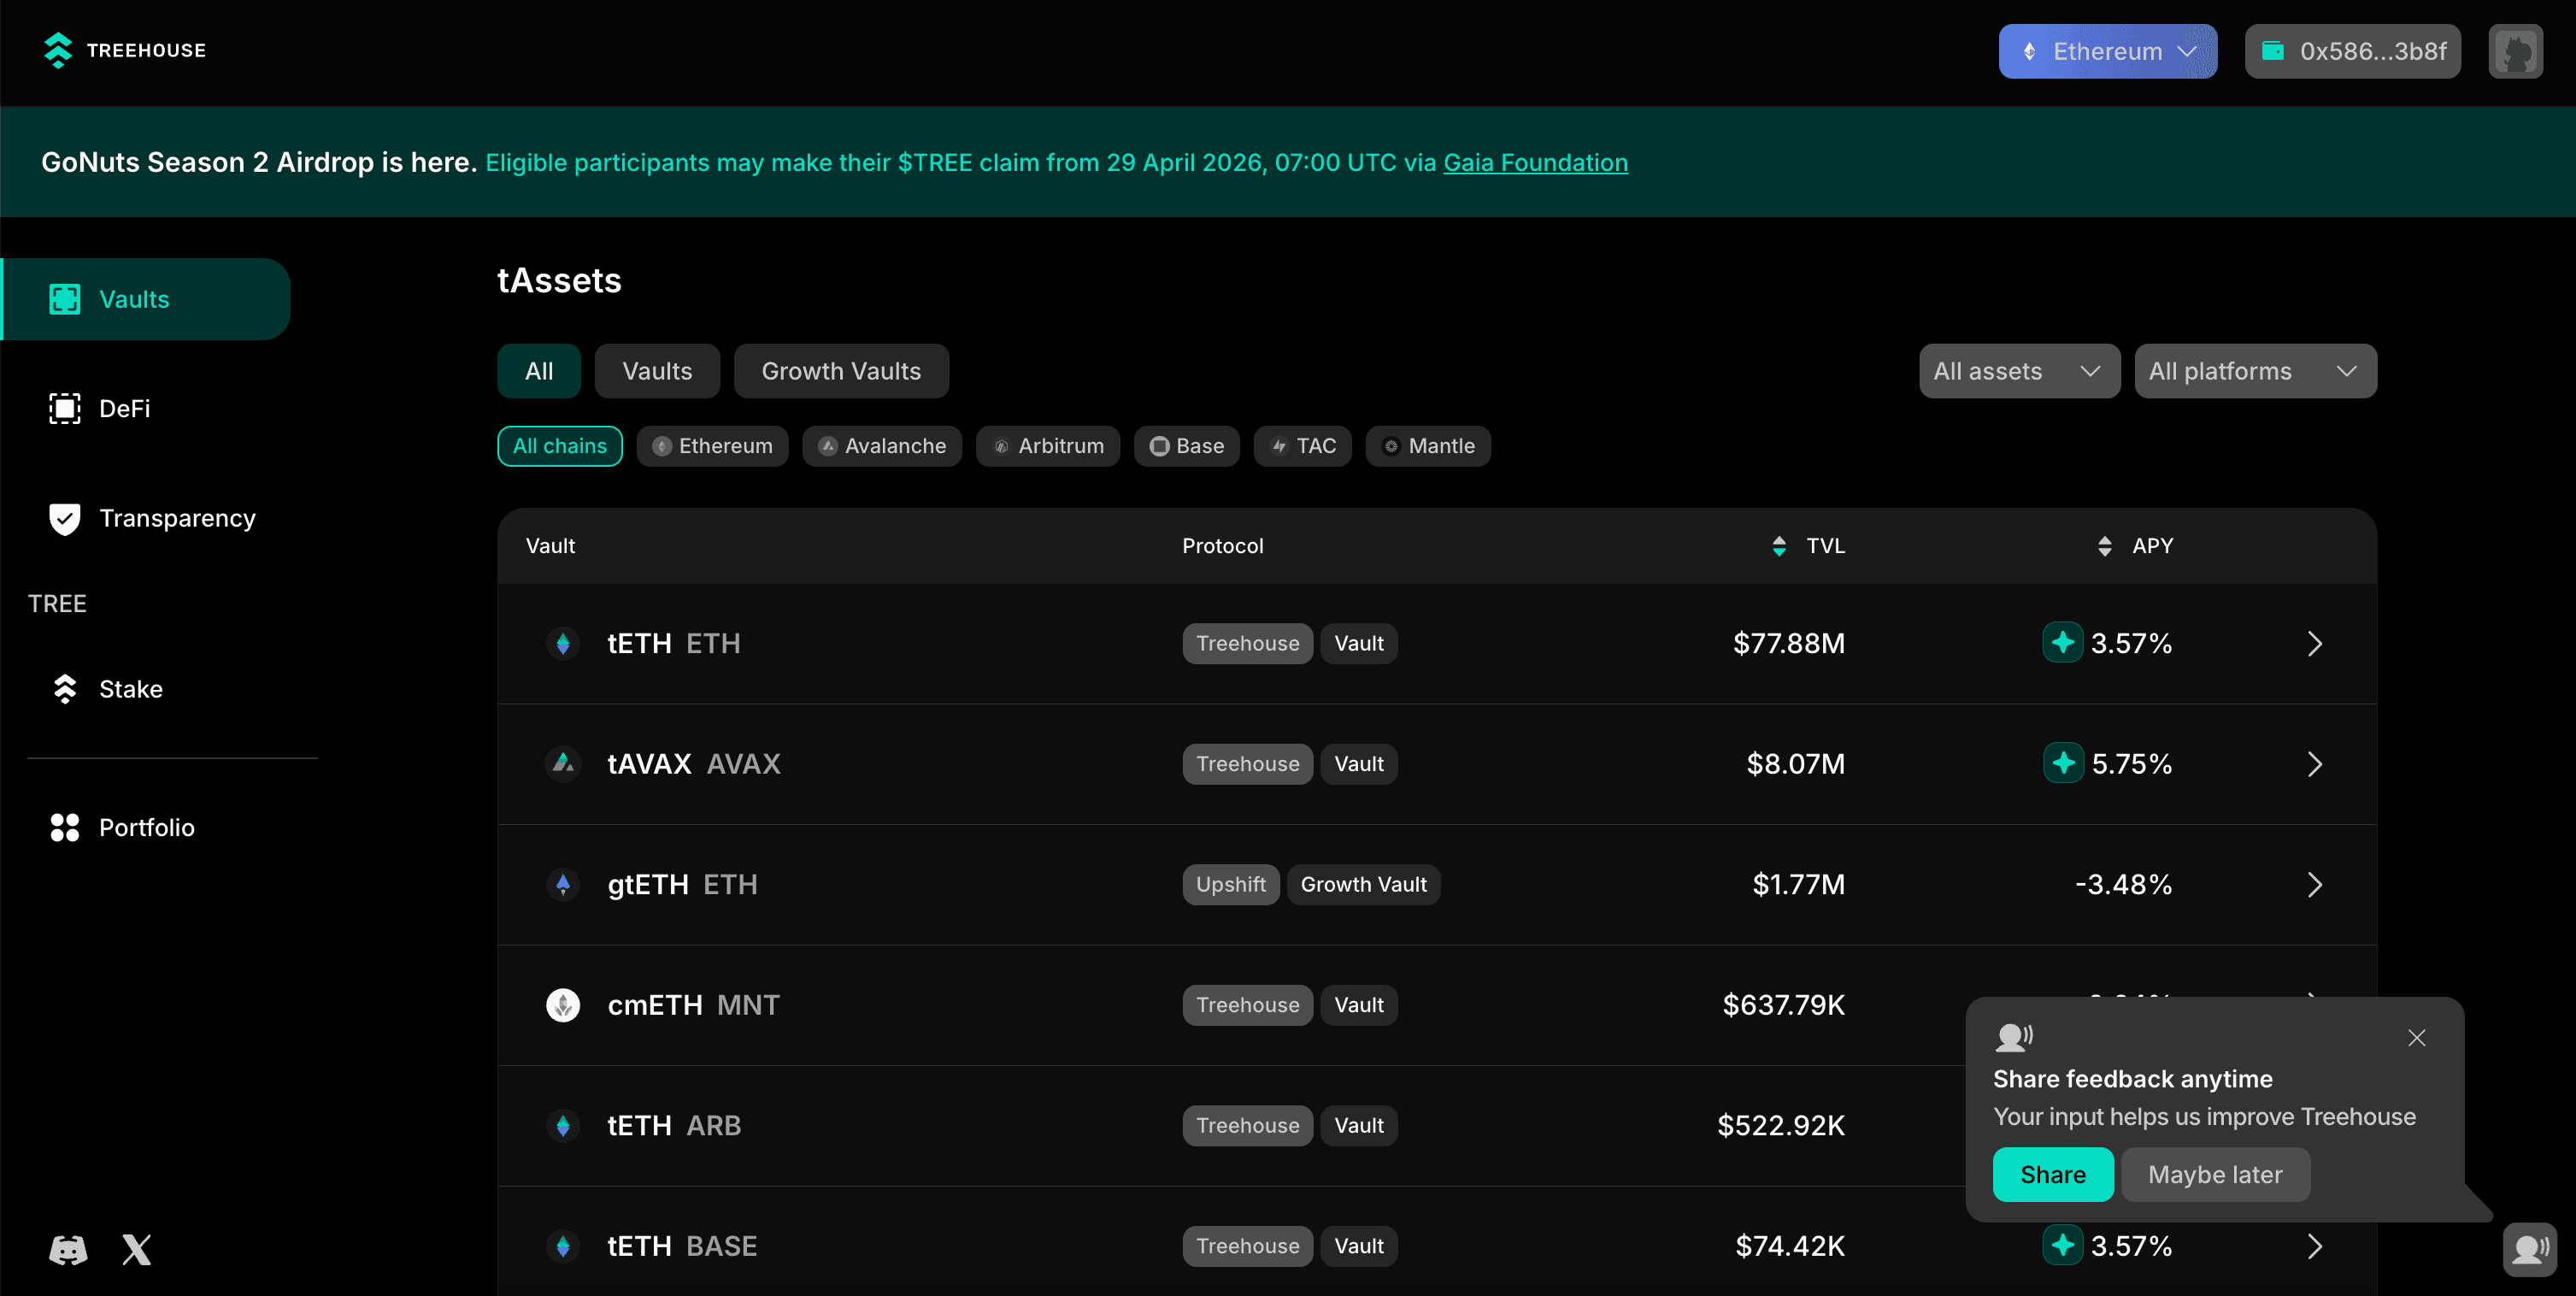Open the All platforms dropdown
The width and height of the screenshot is (2576, 1296).
(x=2255, y=371)
